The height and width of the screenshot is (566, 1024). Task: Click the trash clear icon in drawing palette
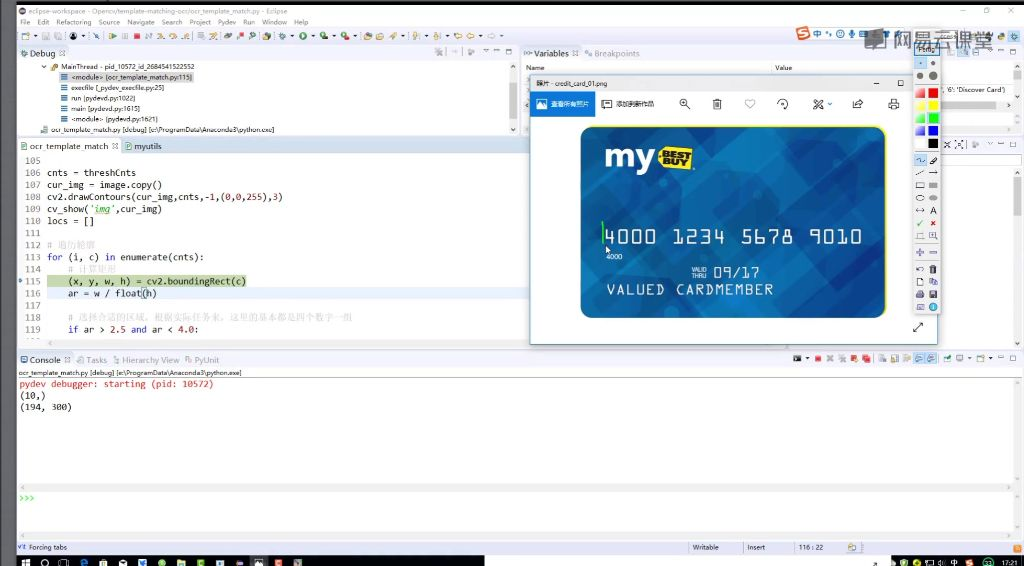933,269
